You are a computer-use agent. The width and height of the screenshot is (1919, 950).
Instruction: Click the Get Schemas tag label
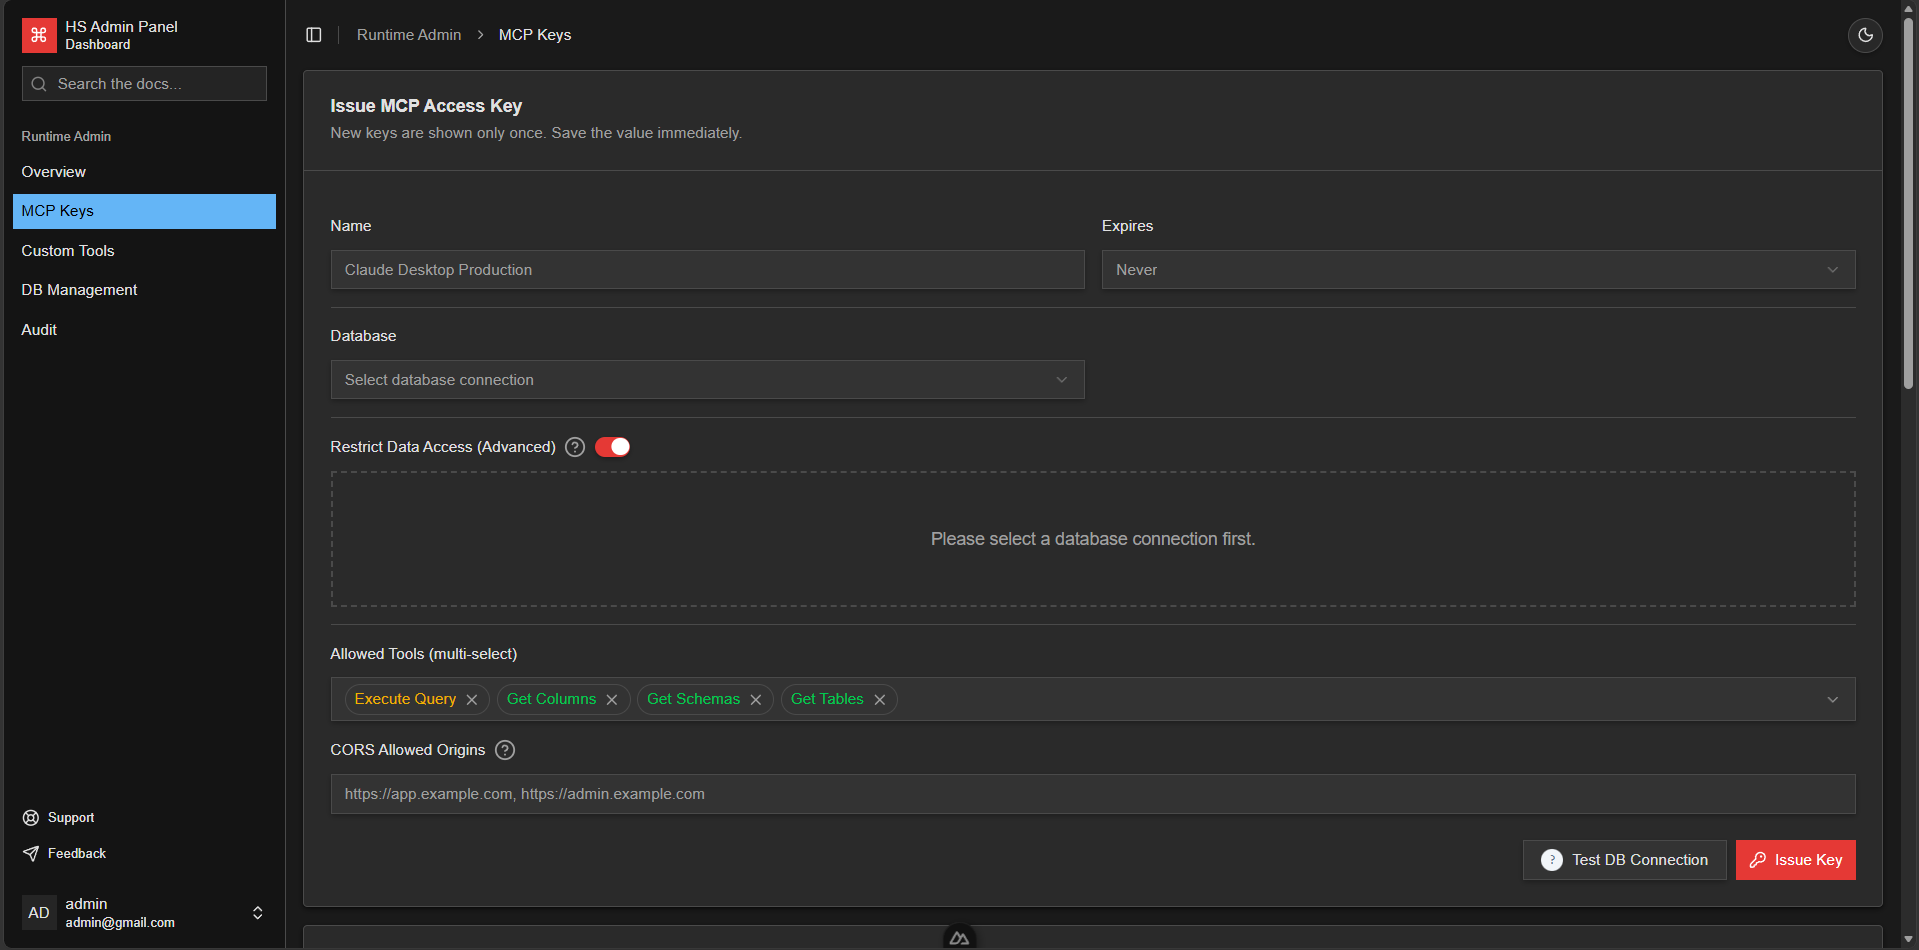tap(693, 699)
